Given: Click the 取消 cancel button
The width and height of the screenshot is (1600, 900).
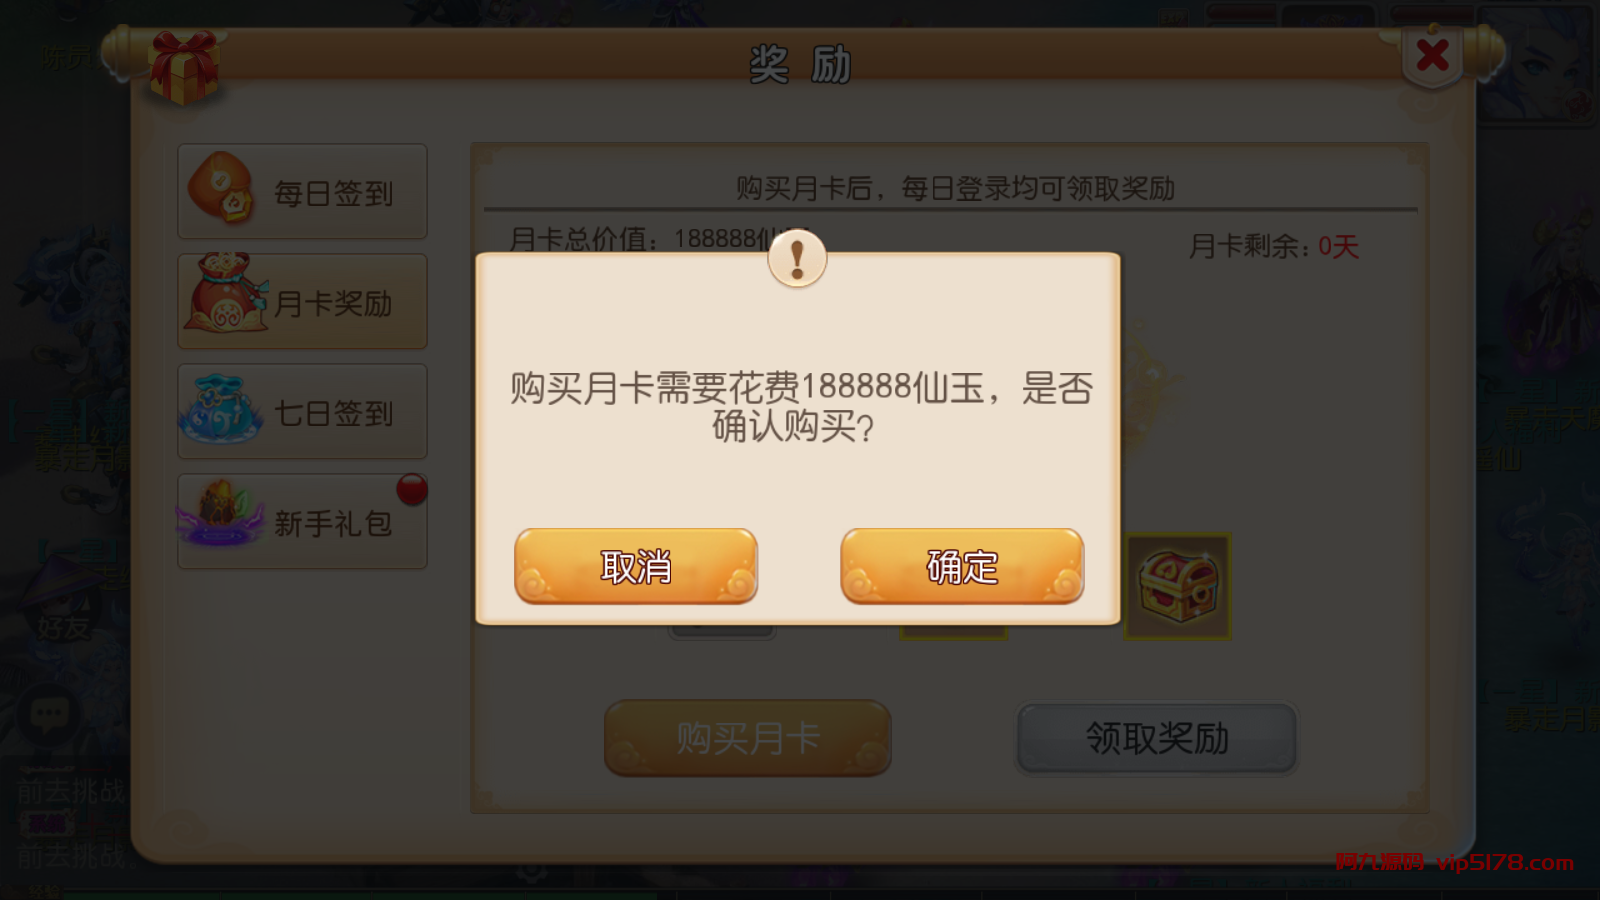Looking at the screenshot, I should (636, 566).
